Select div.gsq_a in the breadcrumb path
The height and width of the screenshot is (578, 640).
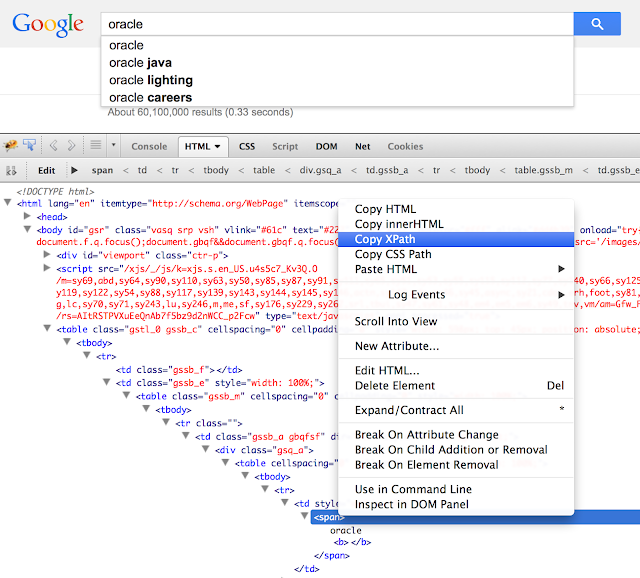320,170
